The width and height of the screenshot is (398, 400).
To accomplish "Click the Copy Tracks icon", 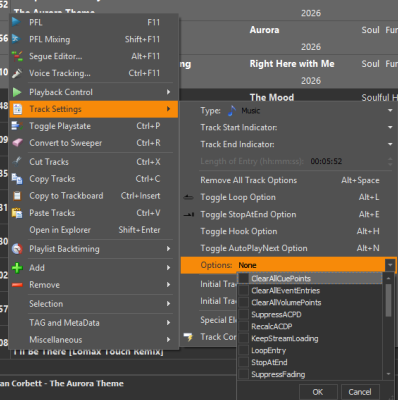I will [x=17, y=179].
